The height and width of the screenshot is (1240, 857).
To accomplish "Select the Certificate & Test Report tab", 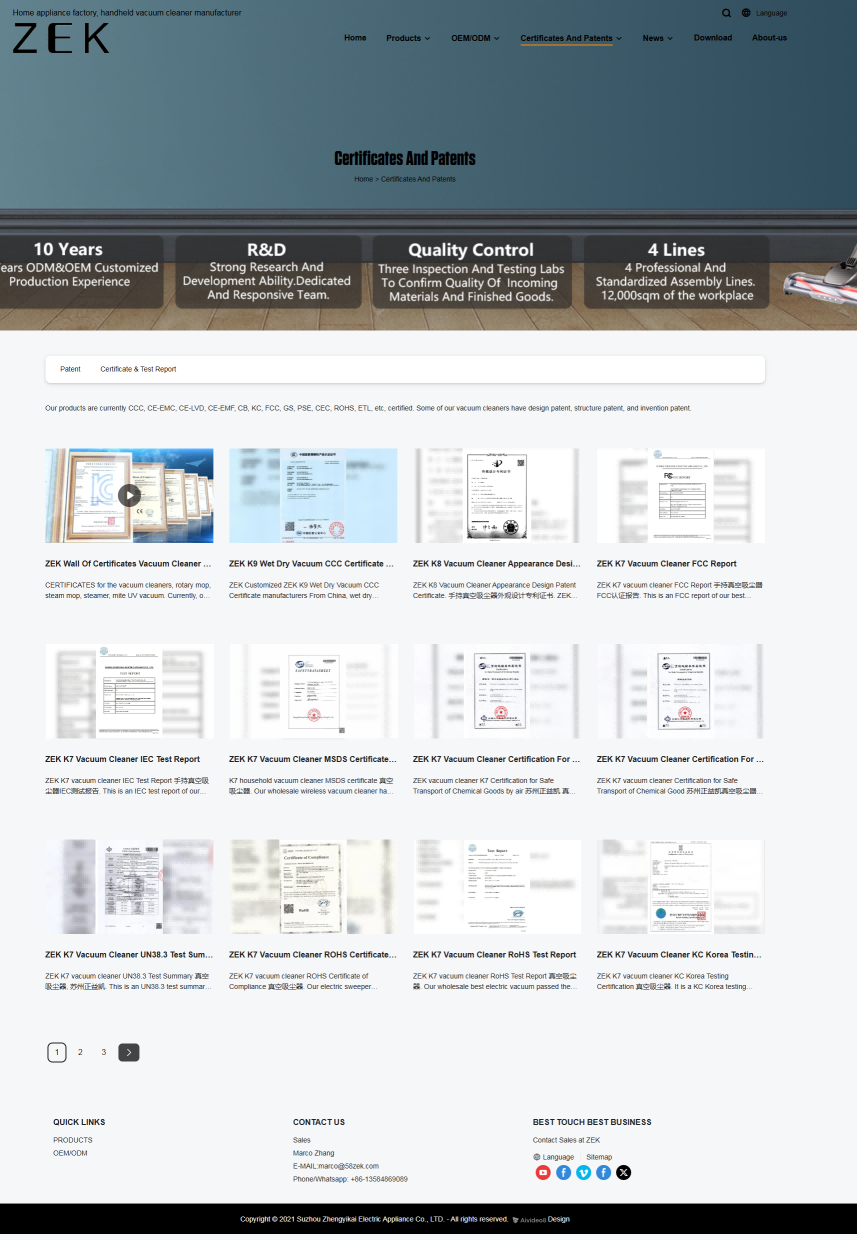I will click(138, 369).
